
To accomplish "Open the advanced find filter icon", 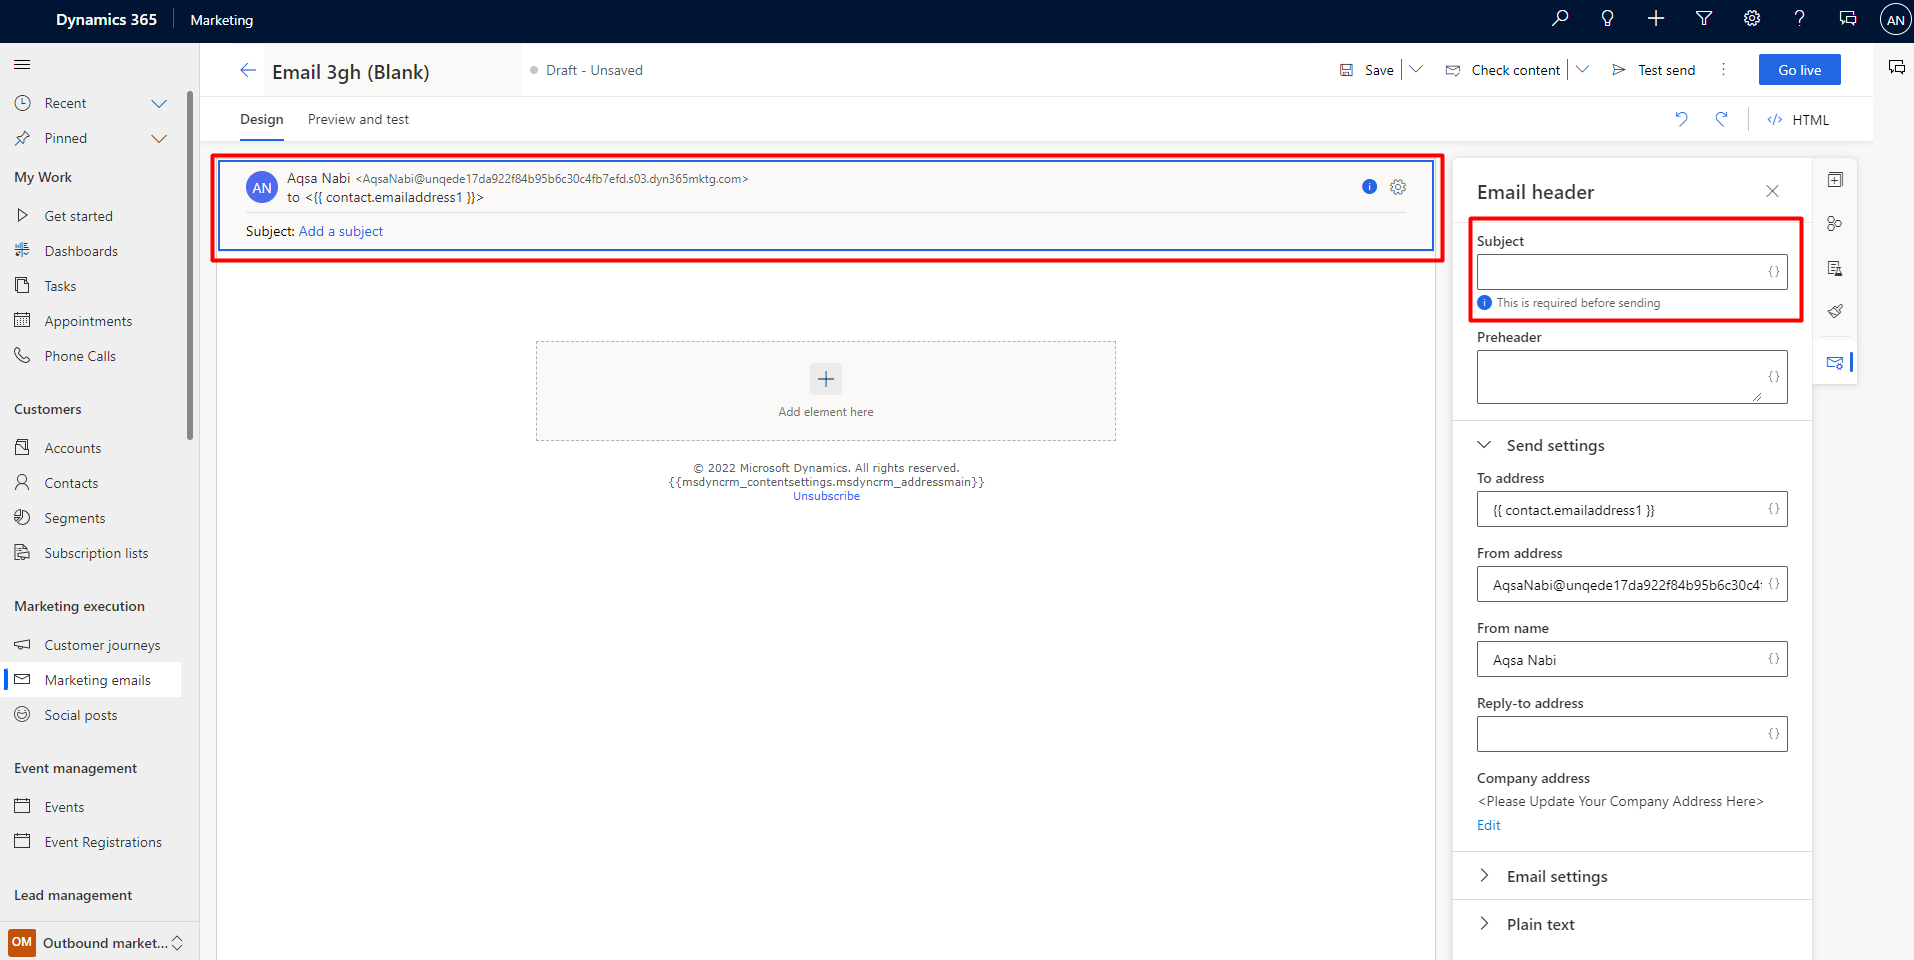I will 1704,18.
